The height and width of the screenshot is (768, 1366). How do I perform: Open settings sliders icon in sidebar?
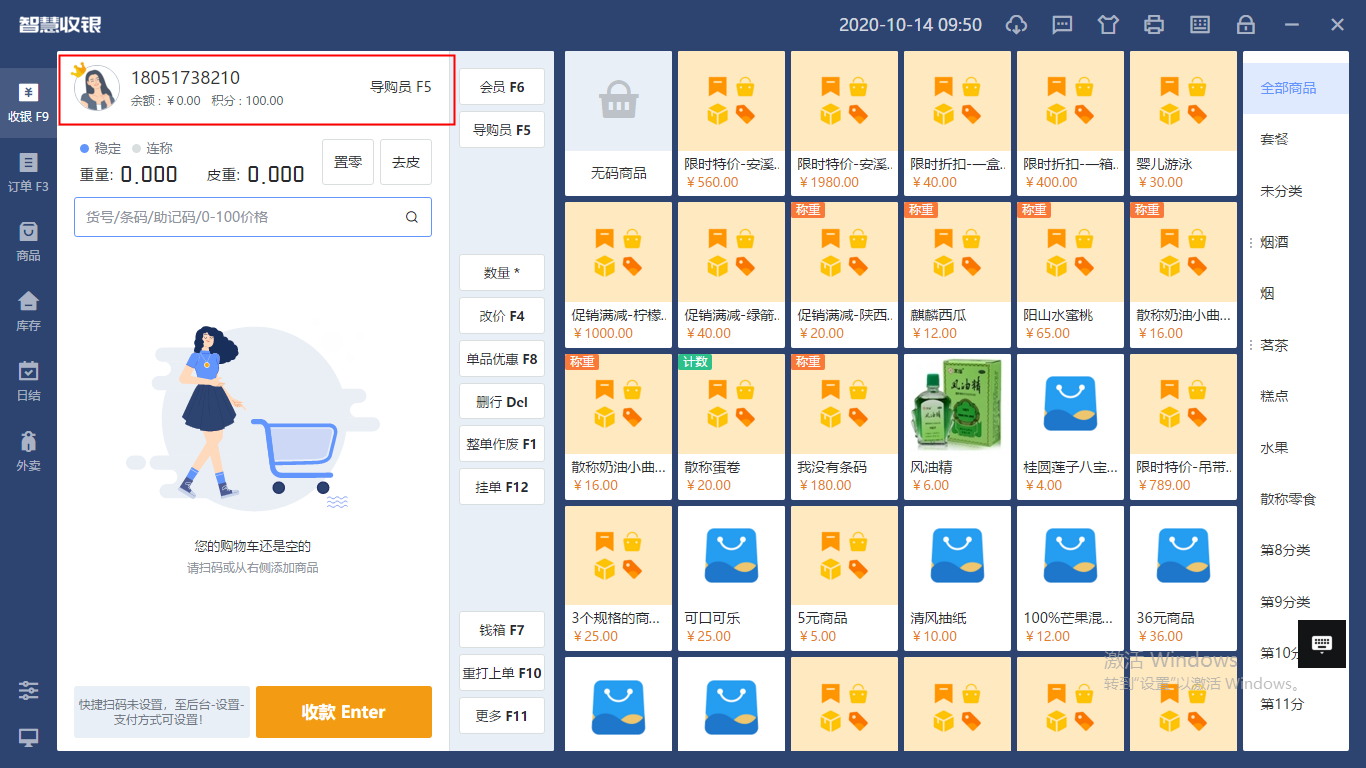click(28, 690)
